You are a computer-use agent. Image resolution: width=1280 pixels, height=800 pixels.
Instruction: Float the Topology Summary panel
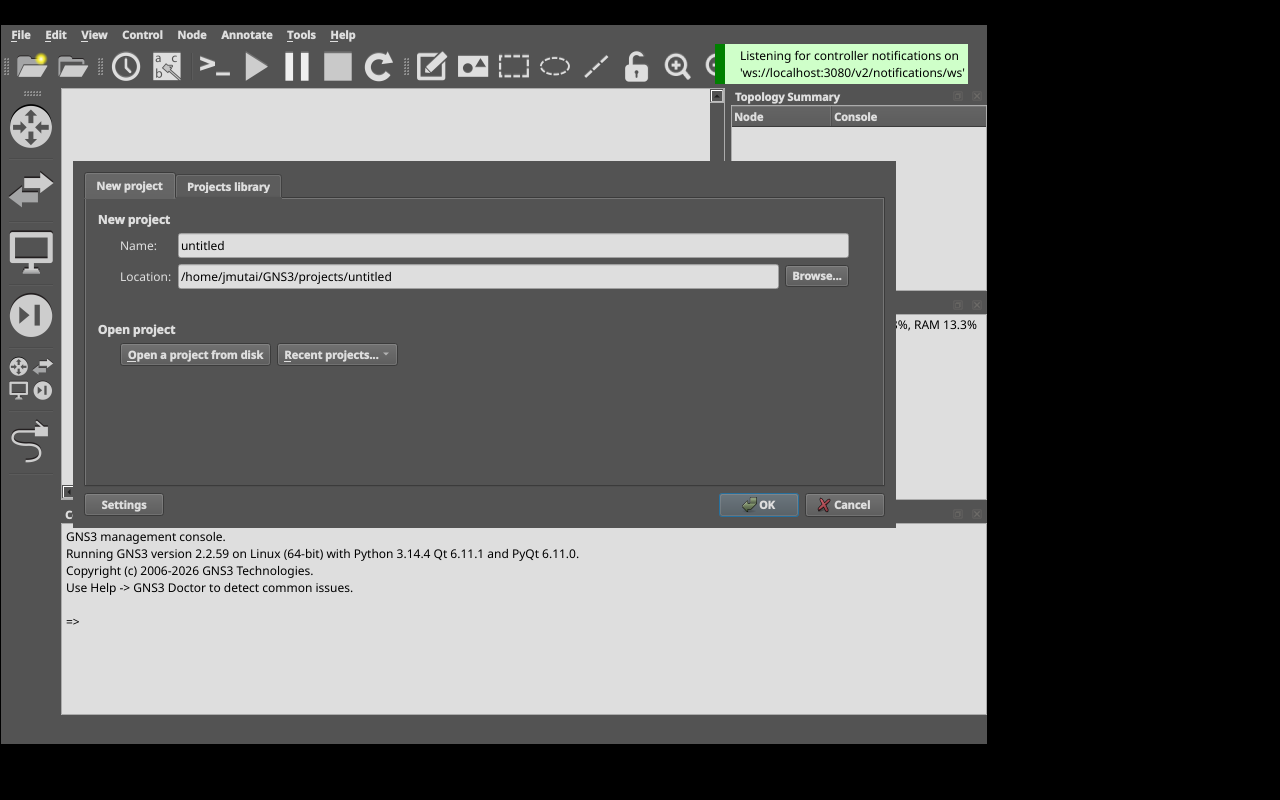click(x=957, y=96)
